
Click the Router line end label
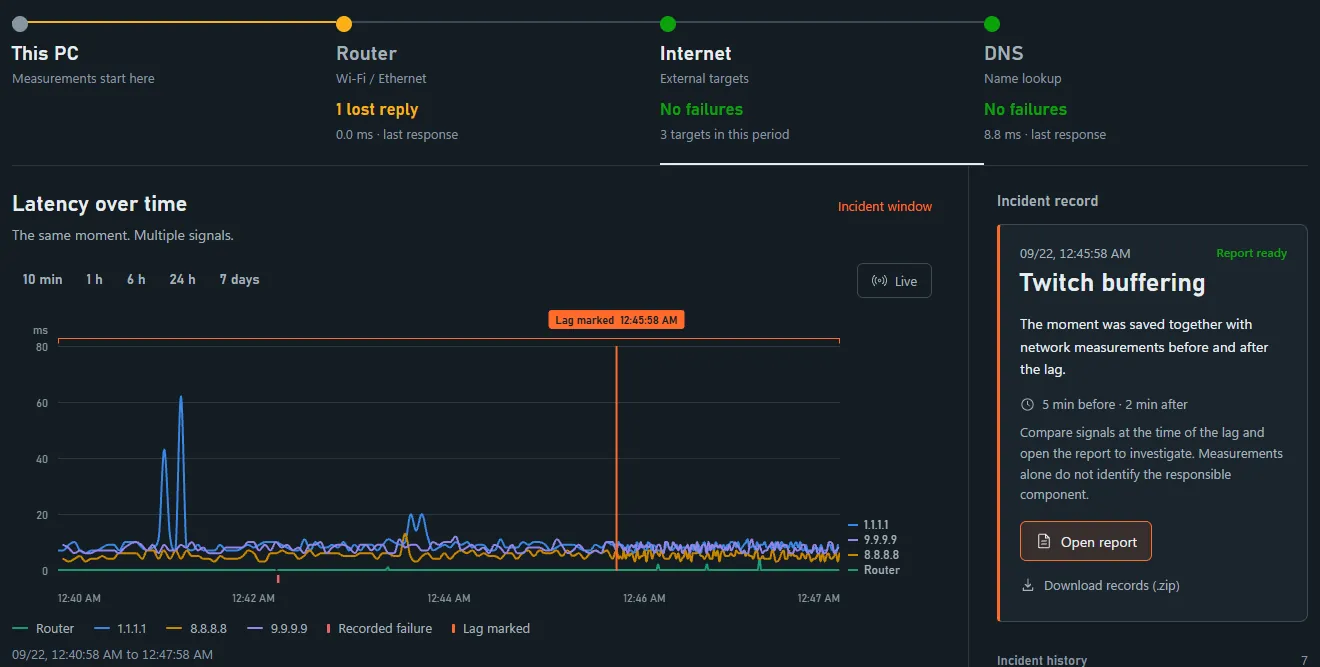881,570
